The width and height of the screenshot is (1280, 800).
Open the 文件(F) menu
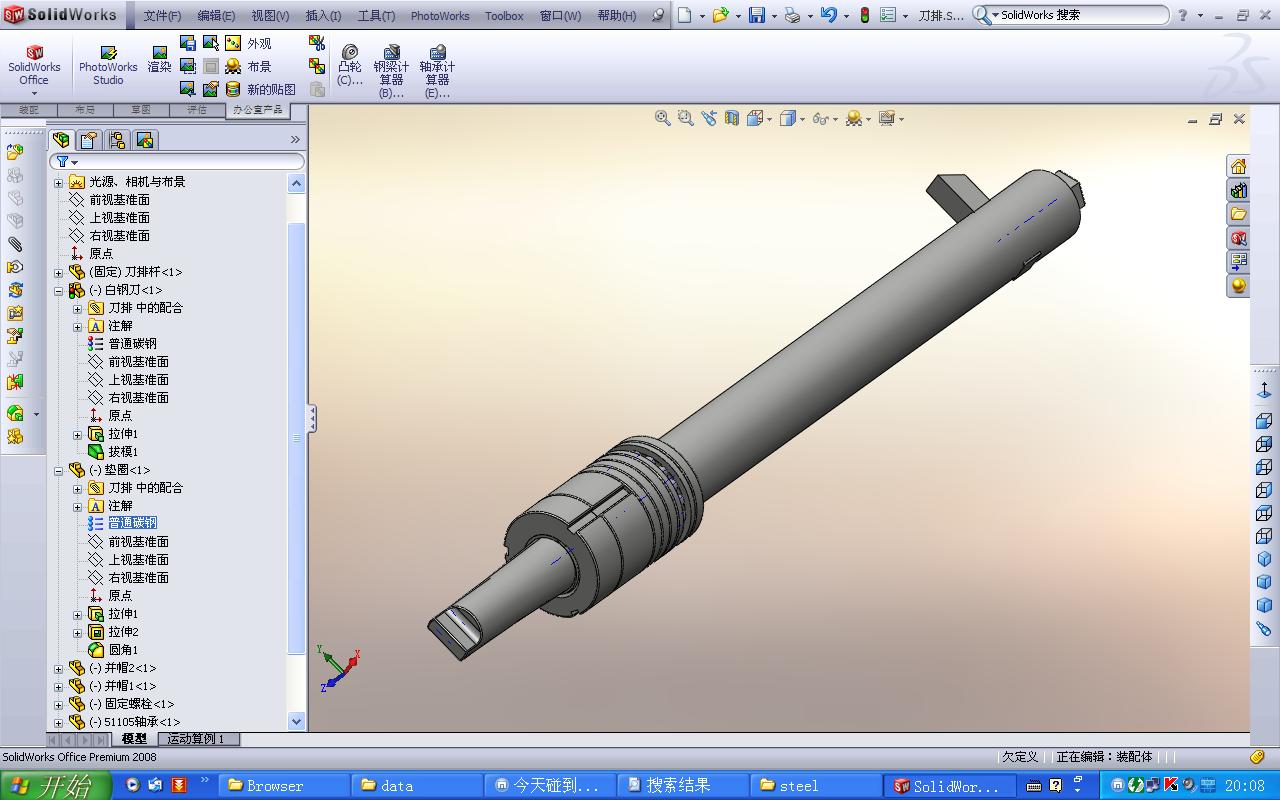pos(162,16)
